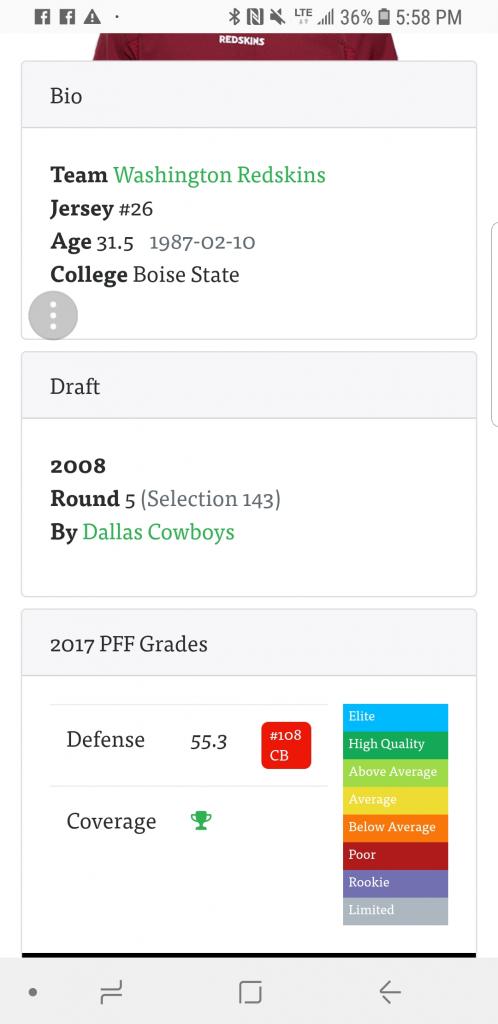Tap the Draft section header
The width and height of the screenshot is (498, 1024).
249,385
